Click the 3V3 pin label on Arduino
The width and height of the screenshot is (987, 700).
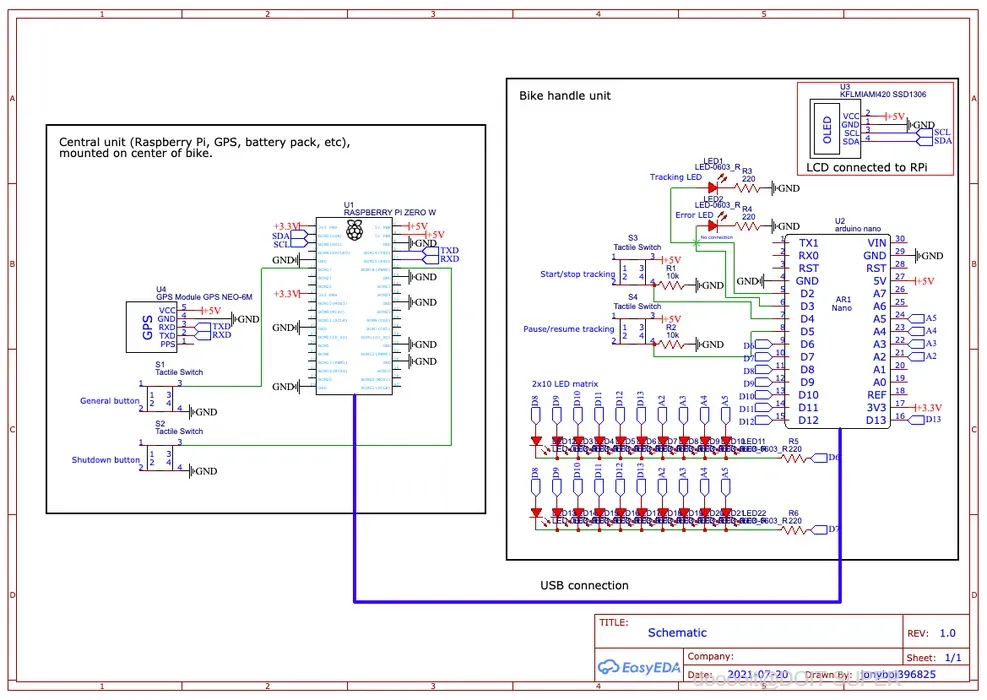(876, 407)
